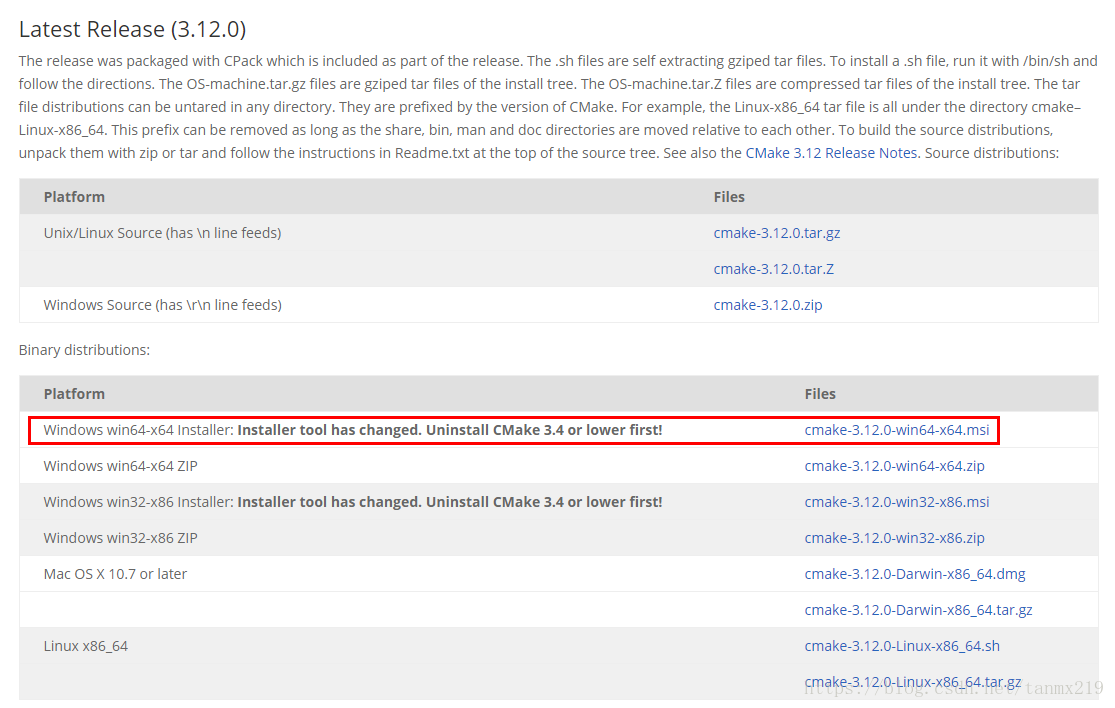Open the CMake 3.12 Release Notes link
The width and height of the screenshot is (1115, 708).
point(831,153)
